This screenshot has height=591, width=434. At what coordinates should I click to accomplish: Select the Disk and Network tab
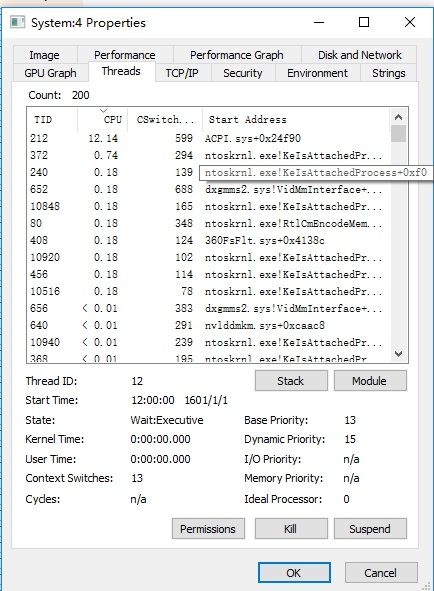(x=359, y=55)
